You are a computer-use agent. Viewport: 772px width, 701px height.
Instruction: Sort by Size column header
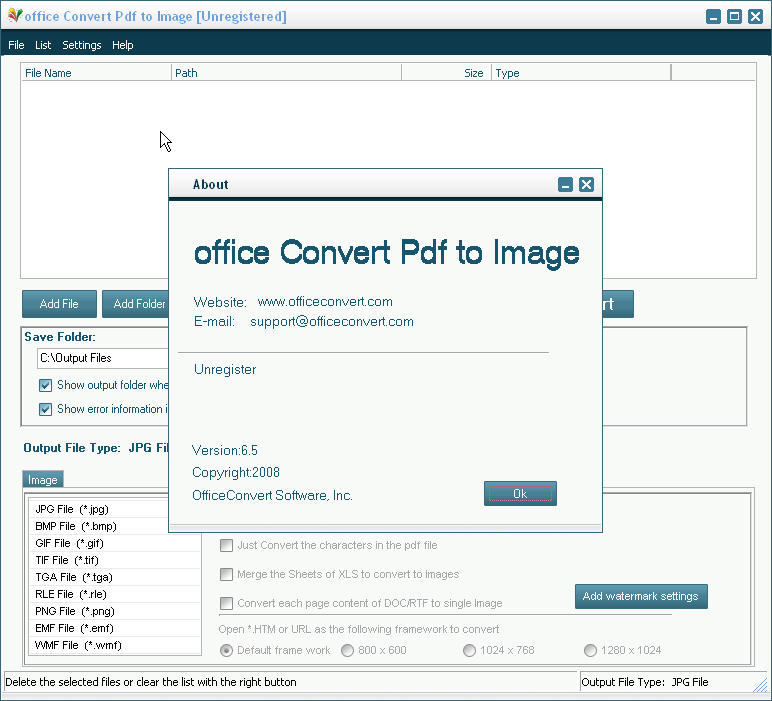point(446,73)
